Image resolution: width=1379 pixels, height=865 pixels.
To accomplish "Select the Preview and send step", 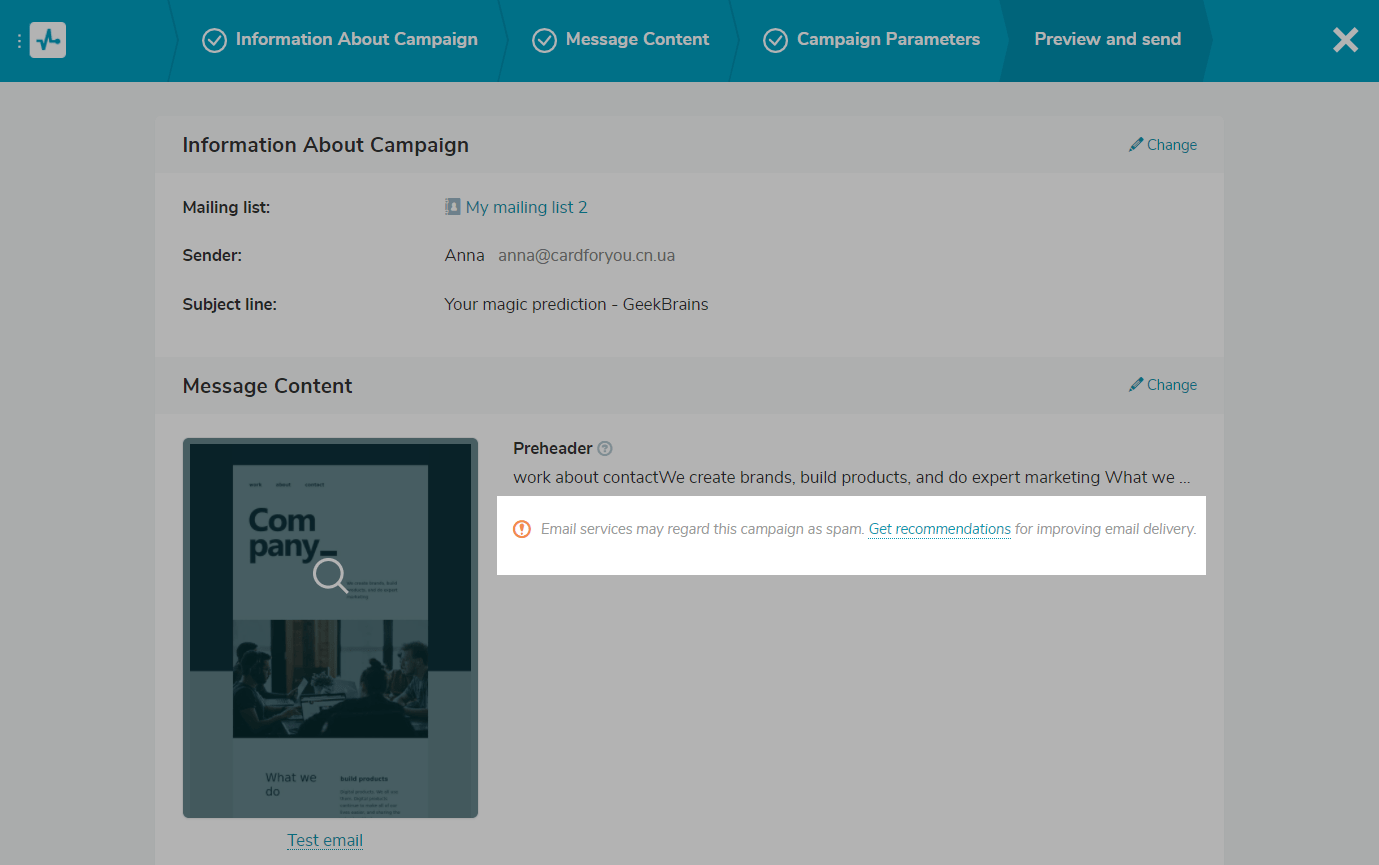I will click(x=1107, y=40).
